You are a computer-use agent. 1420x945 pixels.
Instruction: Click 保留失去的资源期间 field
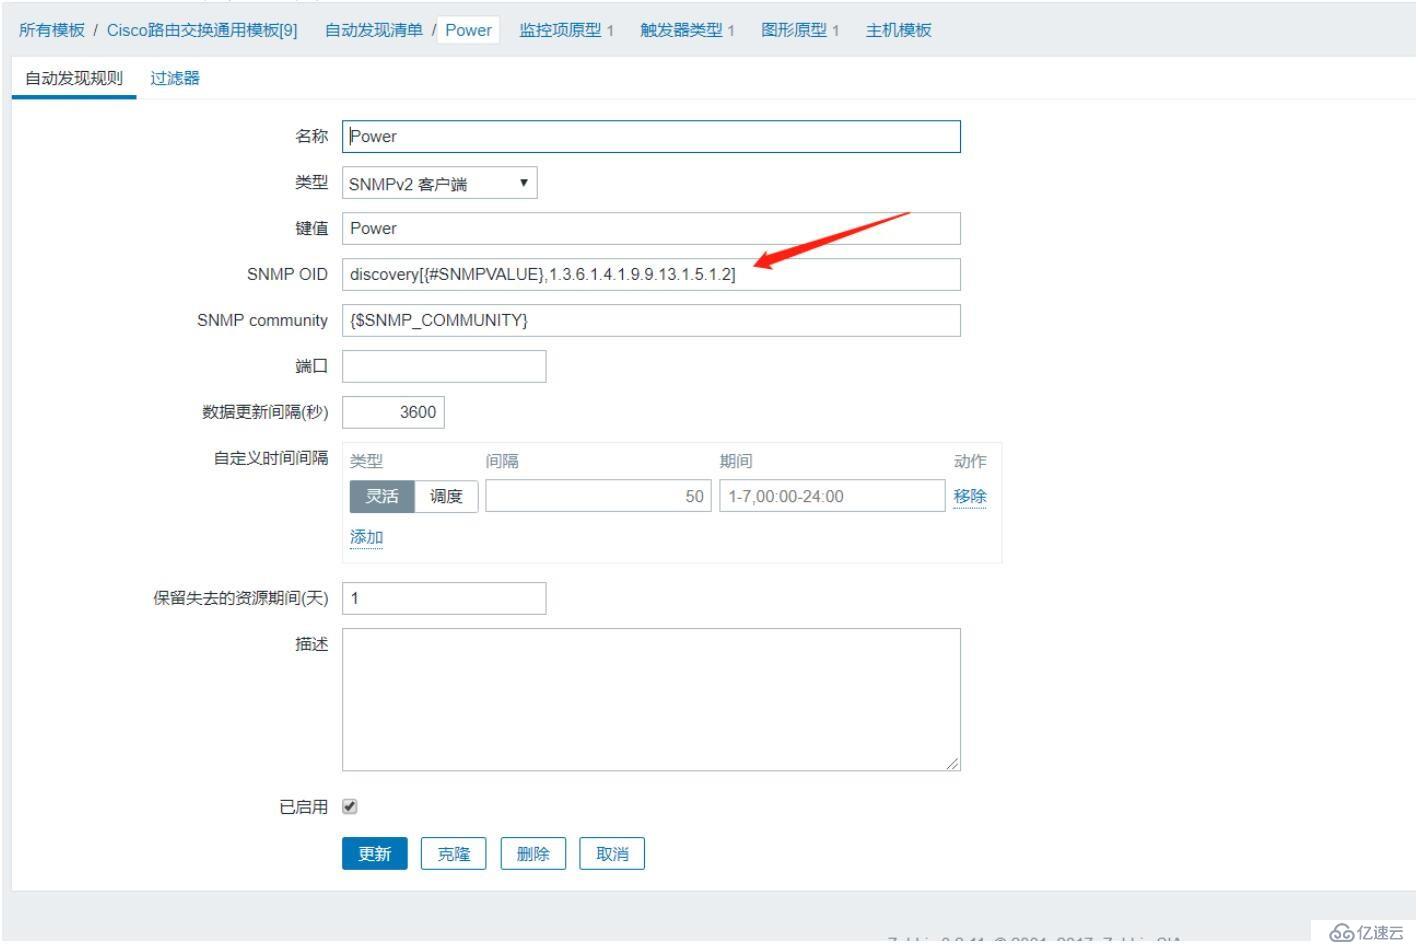point(444,598)
